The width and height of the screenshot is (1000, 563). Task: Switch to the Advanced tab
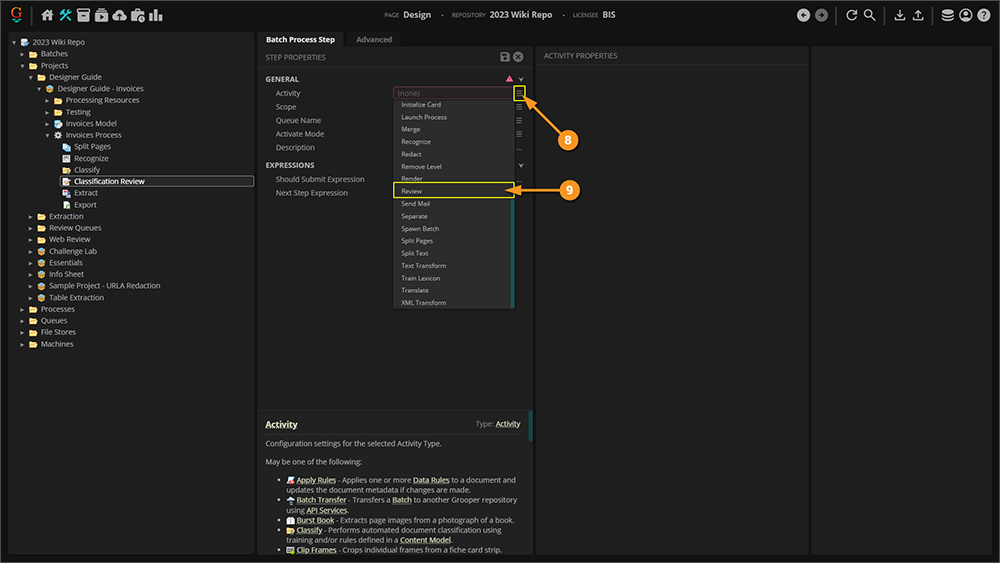(x=374, y=39)
